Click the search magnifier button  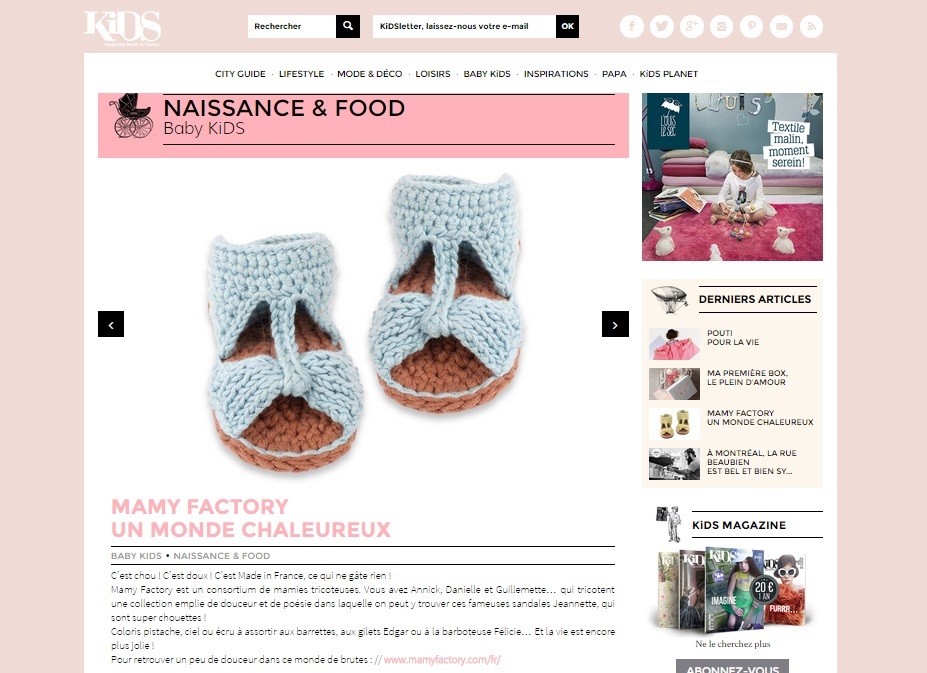[x=348, y=26]
